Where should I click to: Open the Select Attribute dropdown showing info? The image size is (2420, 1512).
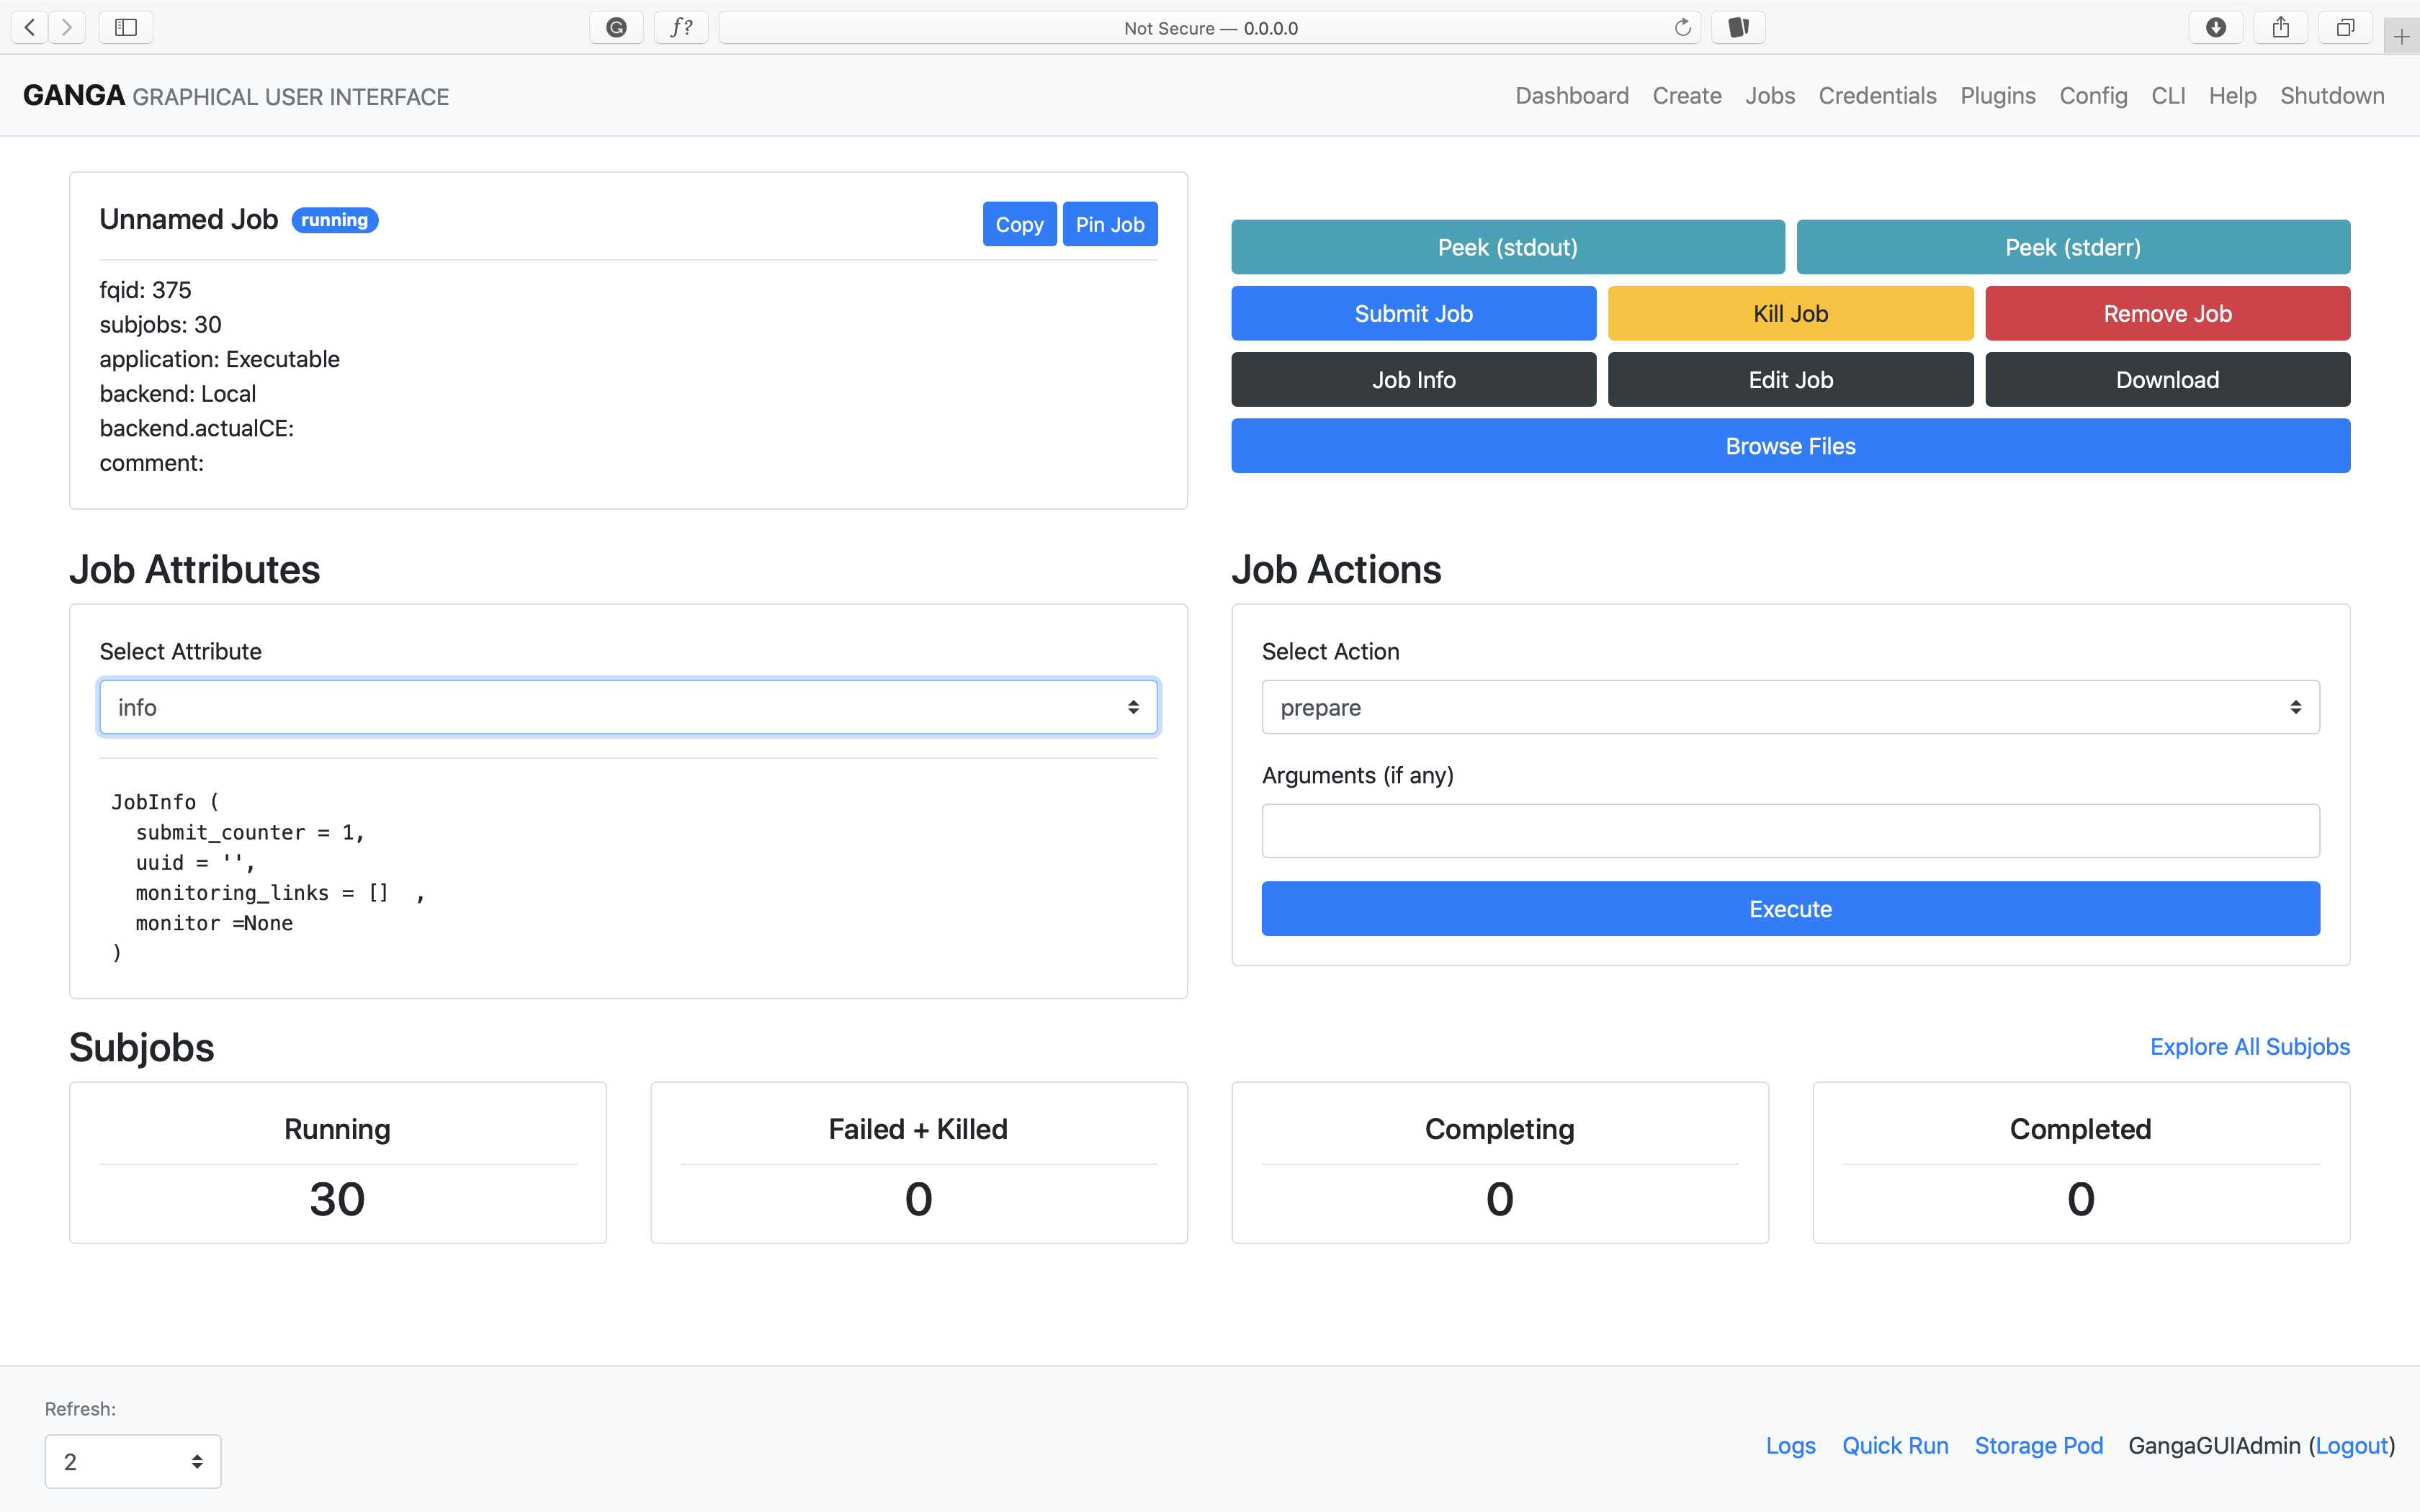[x=628, y=707]
